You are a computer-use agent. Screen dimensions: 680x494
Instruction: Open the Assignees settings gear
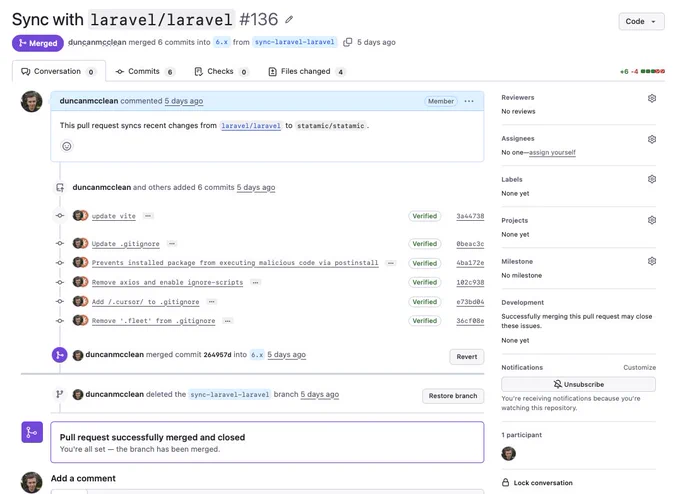(x=652, y=139)
